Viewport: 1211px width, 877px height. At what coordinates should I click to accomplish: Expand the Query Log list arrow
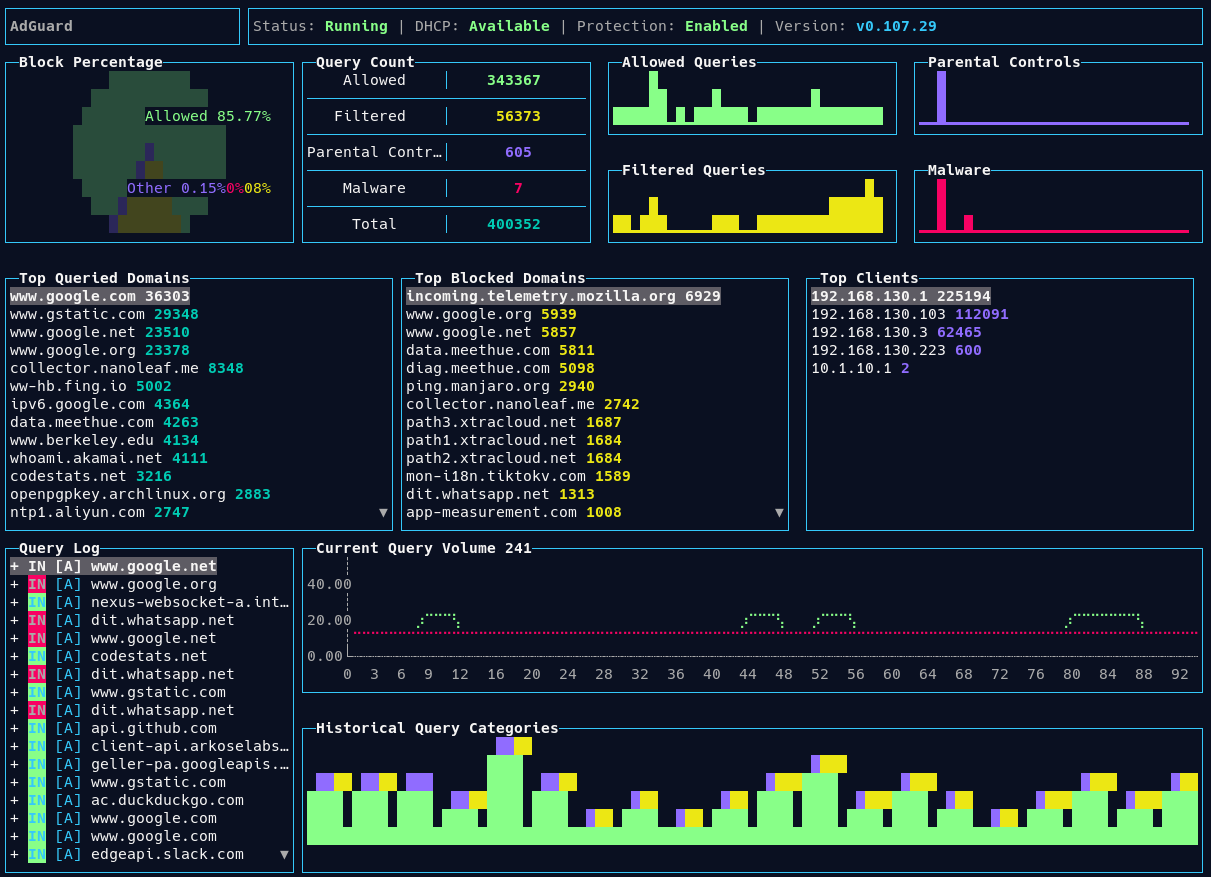pos(284,855)
